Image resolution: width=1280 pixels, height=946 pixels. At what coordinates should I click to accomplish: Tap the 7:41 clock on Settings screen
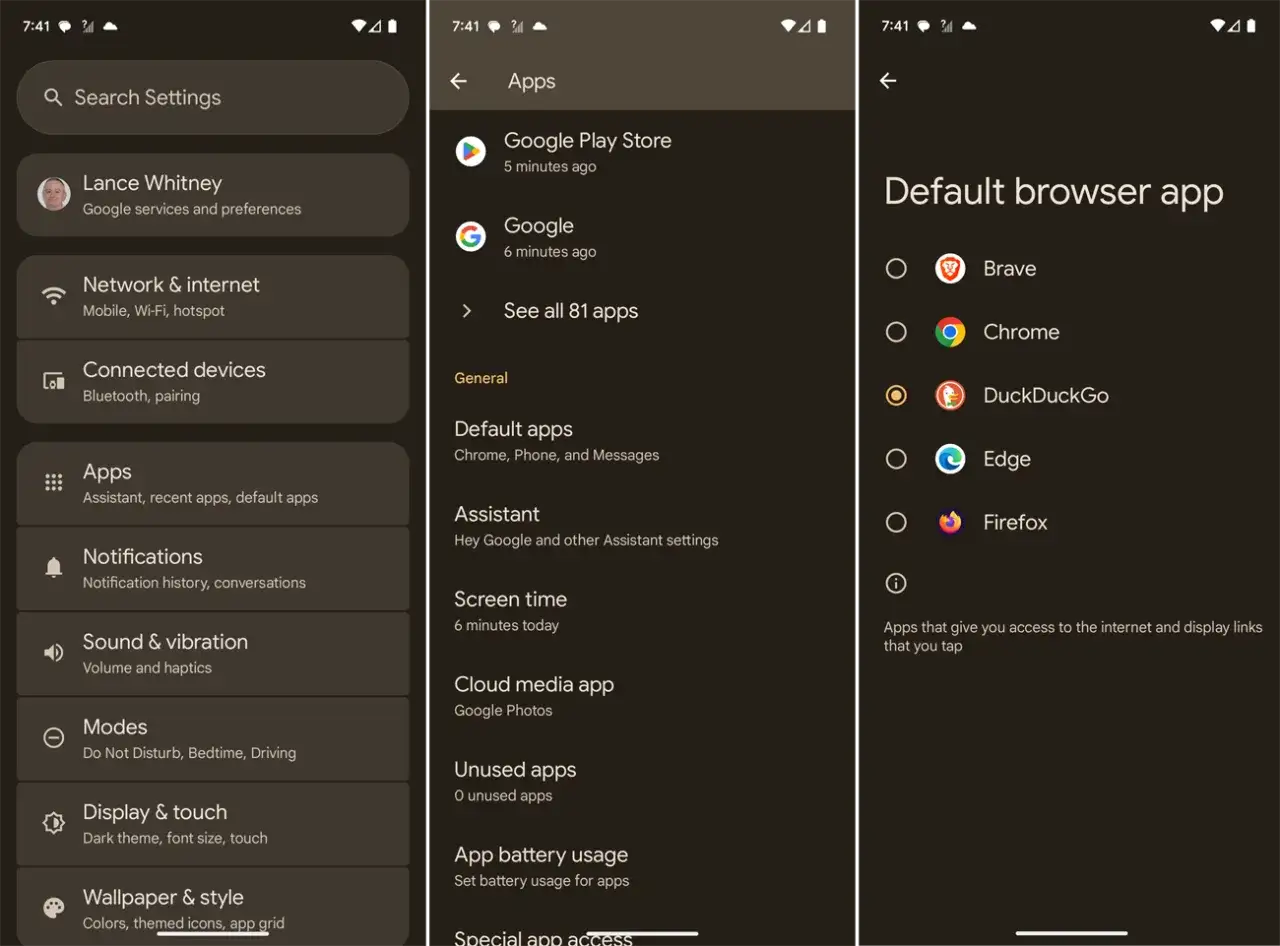pyautogui.click(x=36, y=26)
